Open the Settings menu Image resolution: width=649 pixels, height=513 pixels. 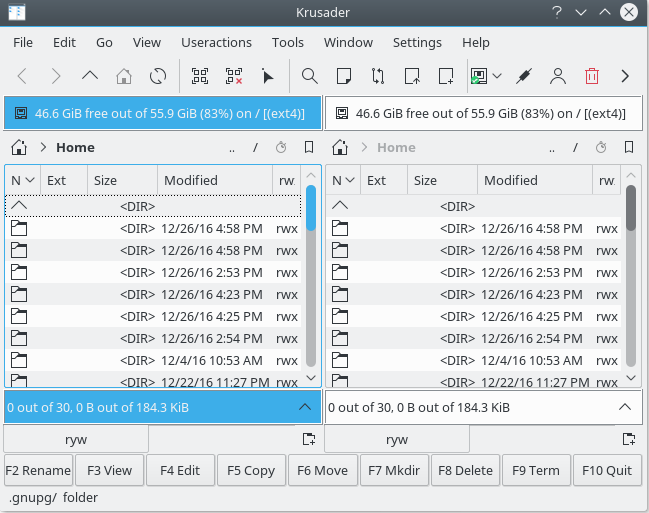tap(417, 42)
